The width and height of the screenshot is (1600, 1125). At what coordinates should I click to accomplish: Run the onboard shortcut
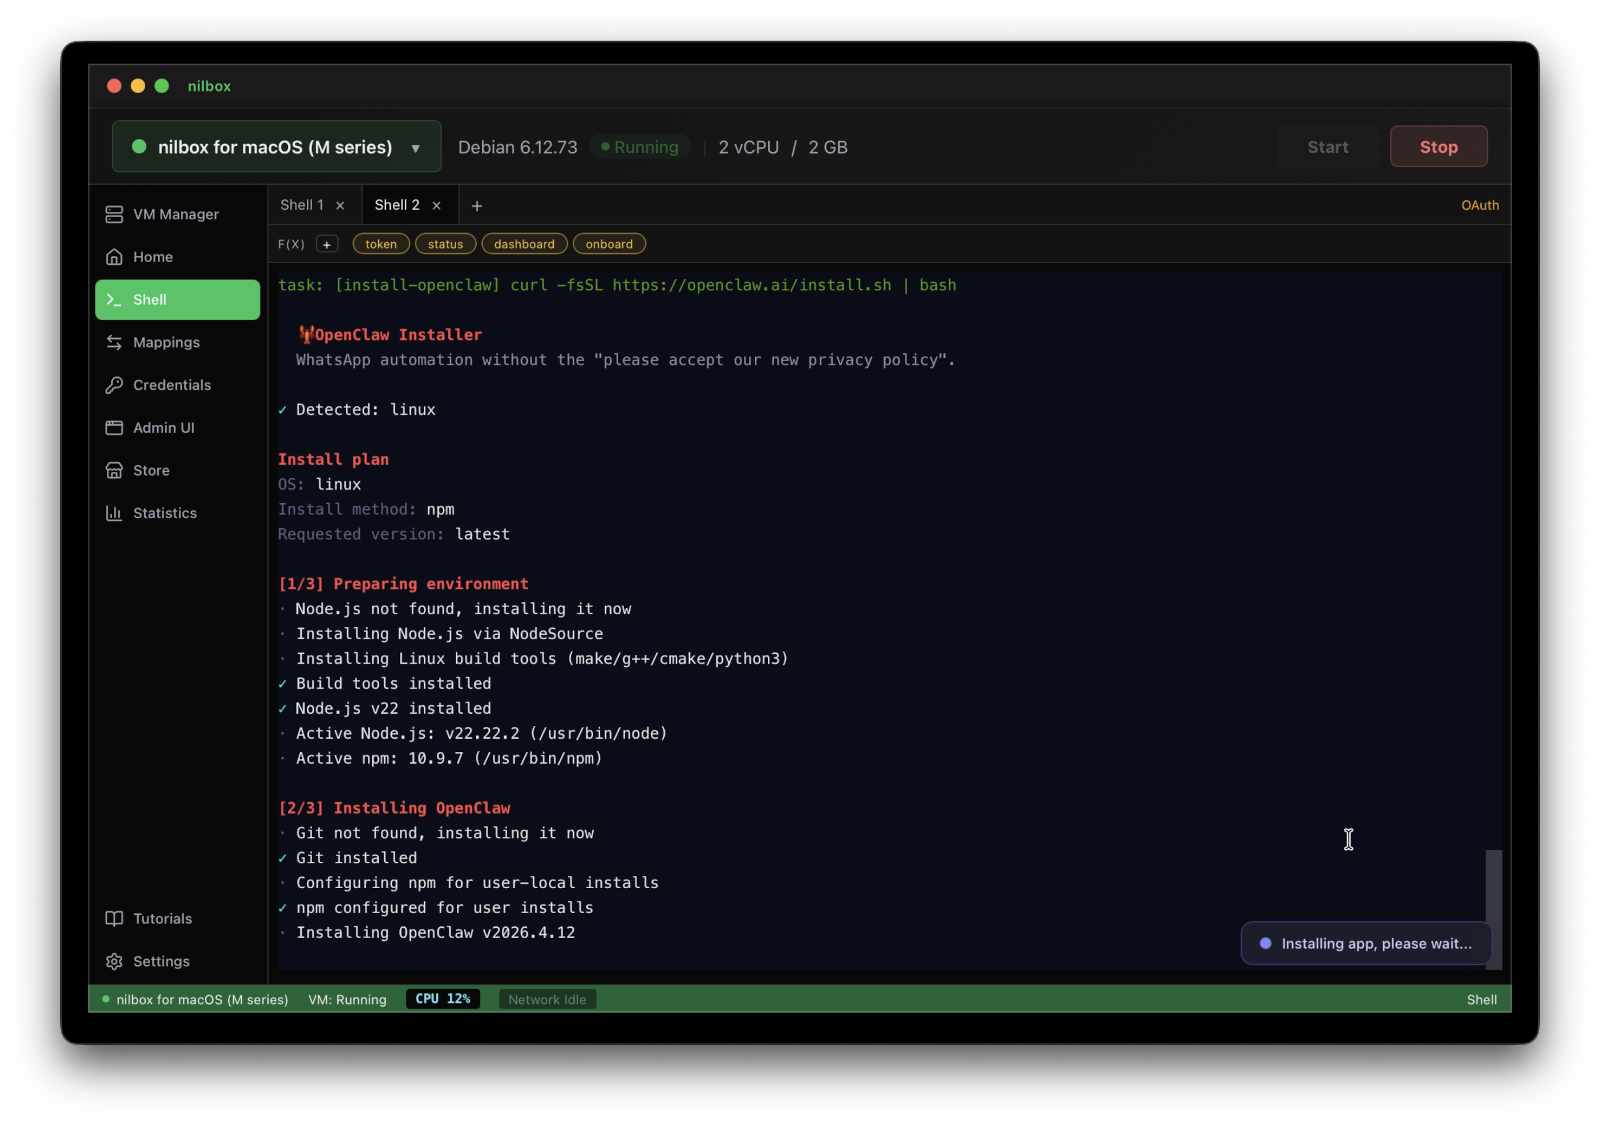[x=609, y=244]
